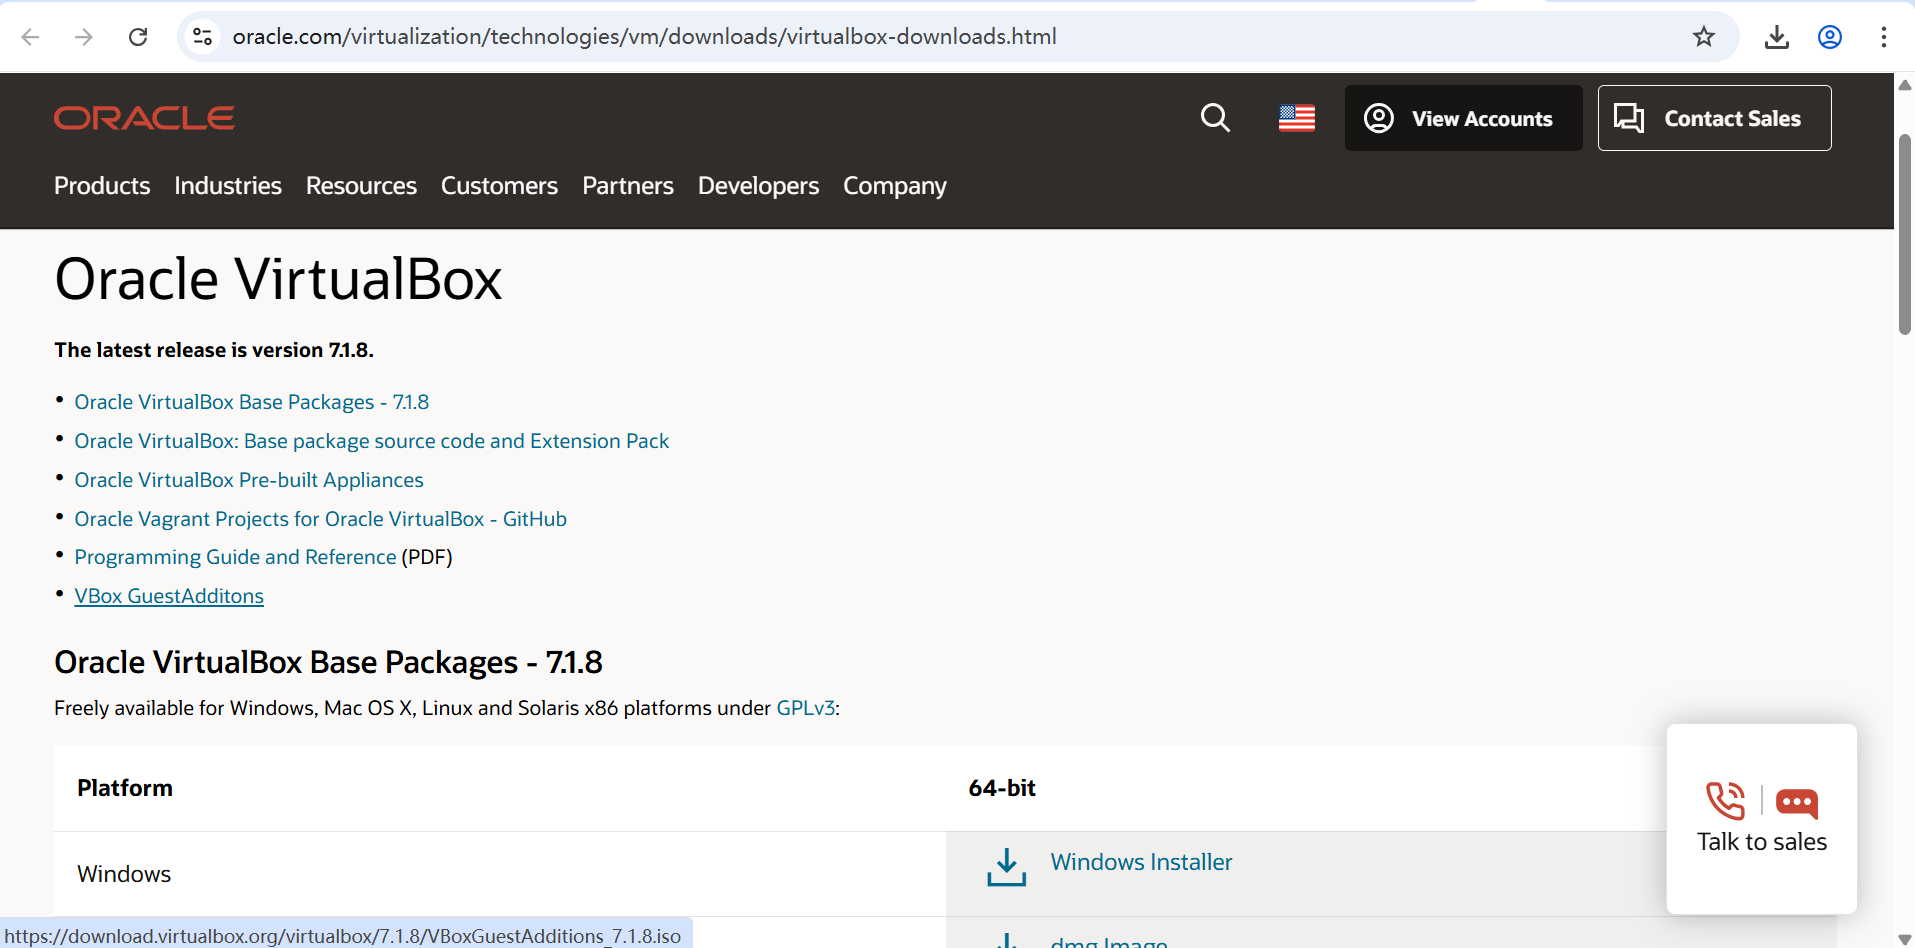Open the Resources menu
The image size is (1915, 948).
pyautogui.click(x=361, y=186)
